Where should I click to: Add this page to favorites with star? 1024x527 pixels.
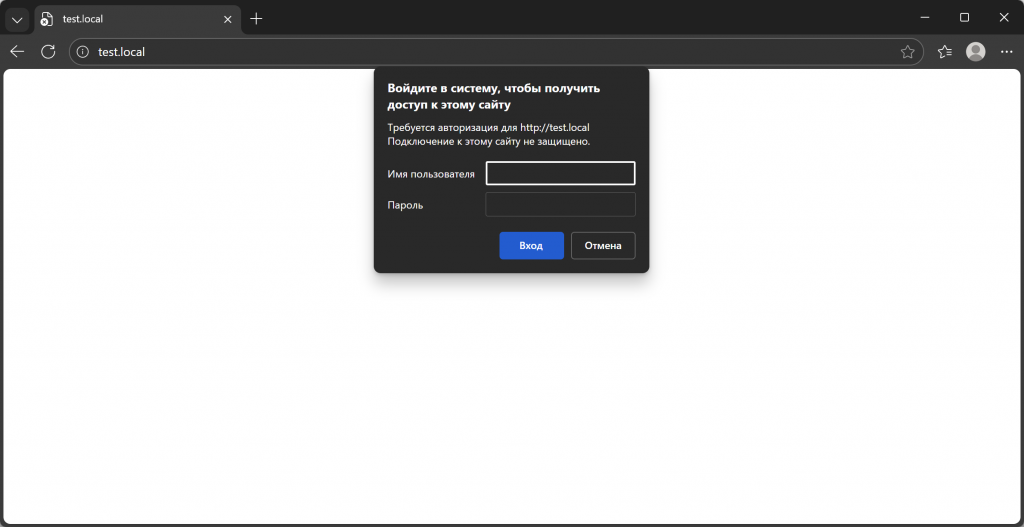[x=907, y=52]
